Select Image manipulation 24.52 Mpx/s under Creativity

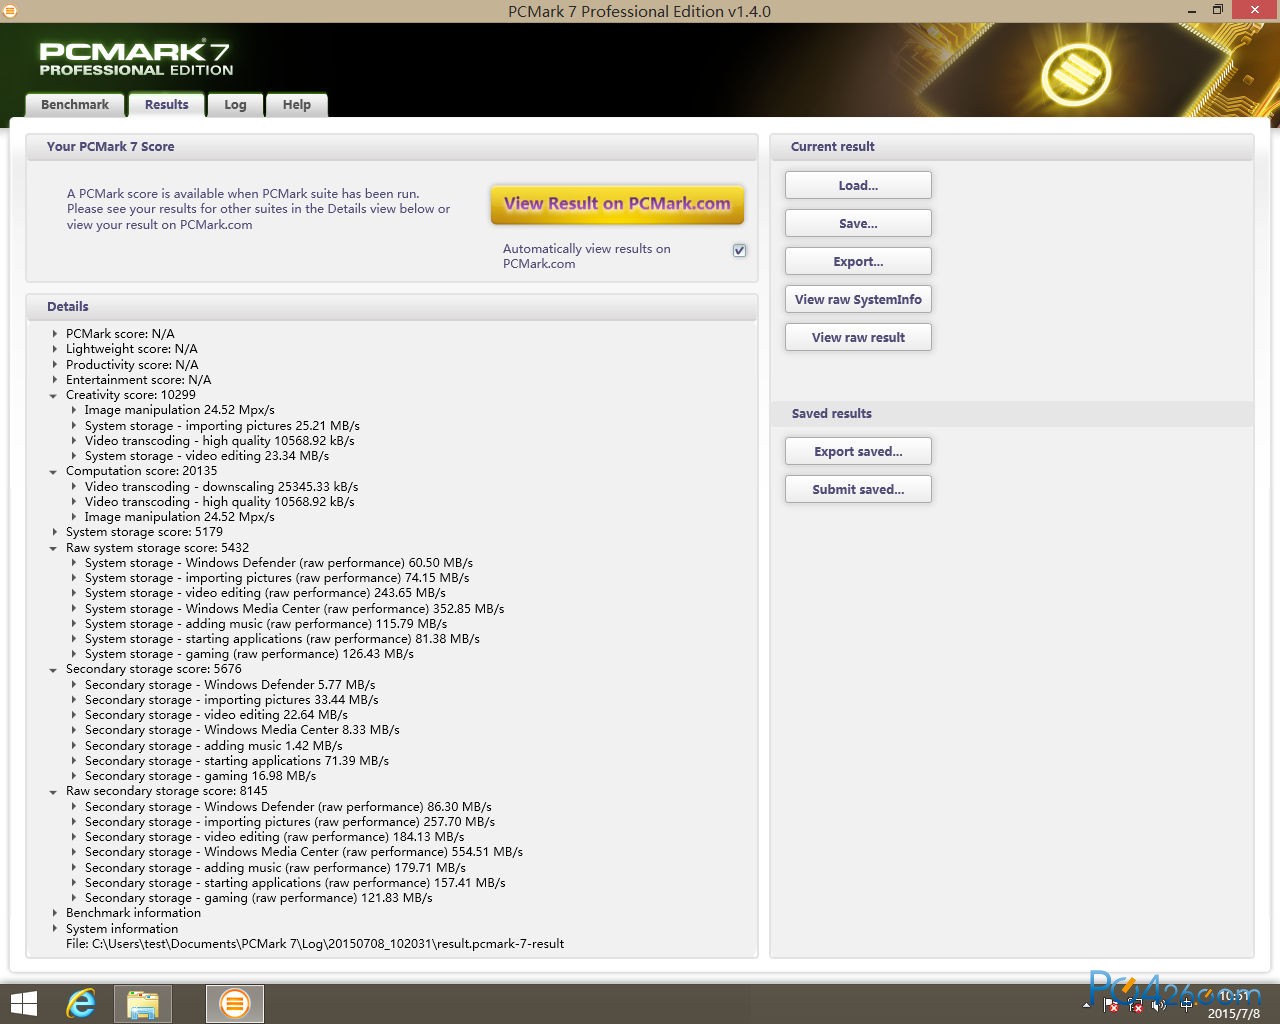180,410
